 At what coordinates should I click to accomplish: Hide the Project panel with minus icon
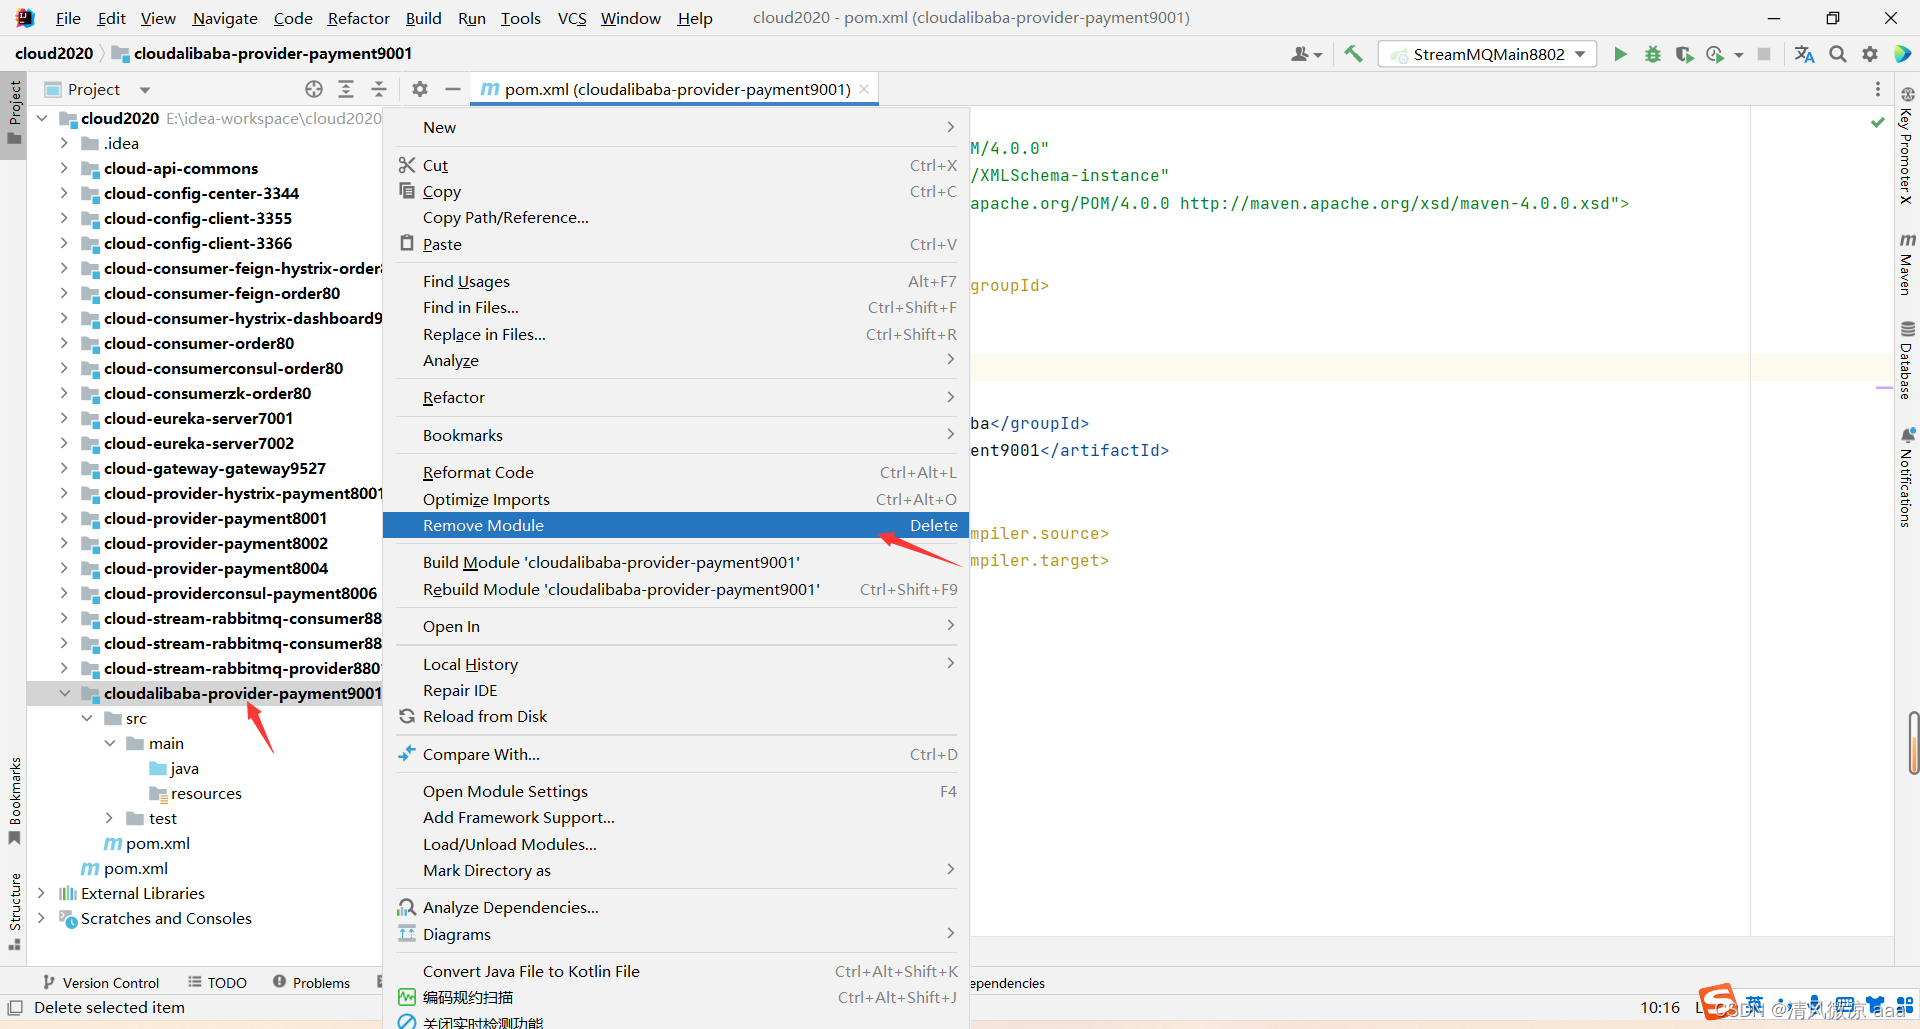point(453,89)
